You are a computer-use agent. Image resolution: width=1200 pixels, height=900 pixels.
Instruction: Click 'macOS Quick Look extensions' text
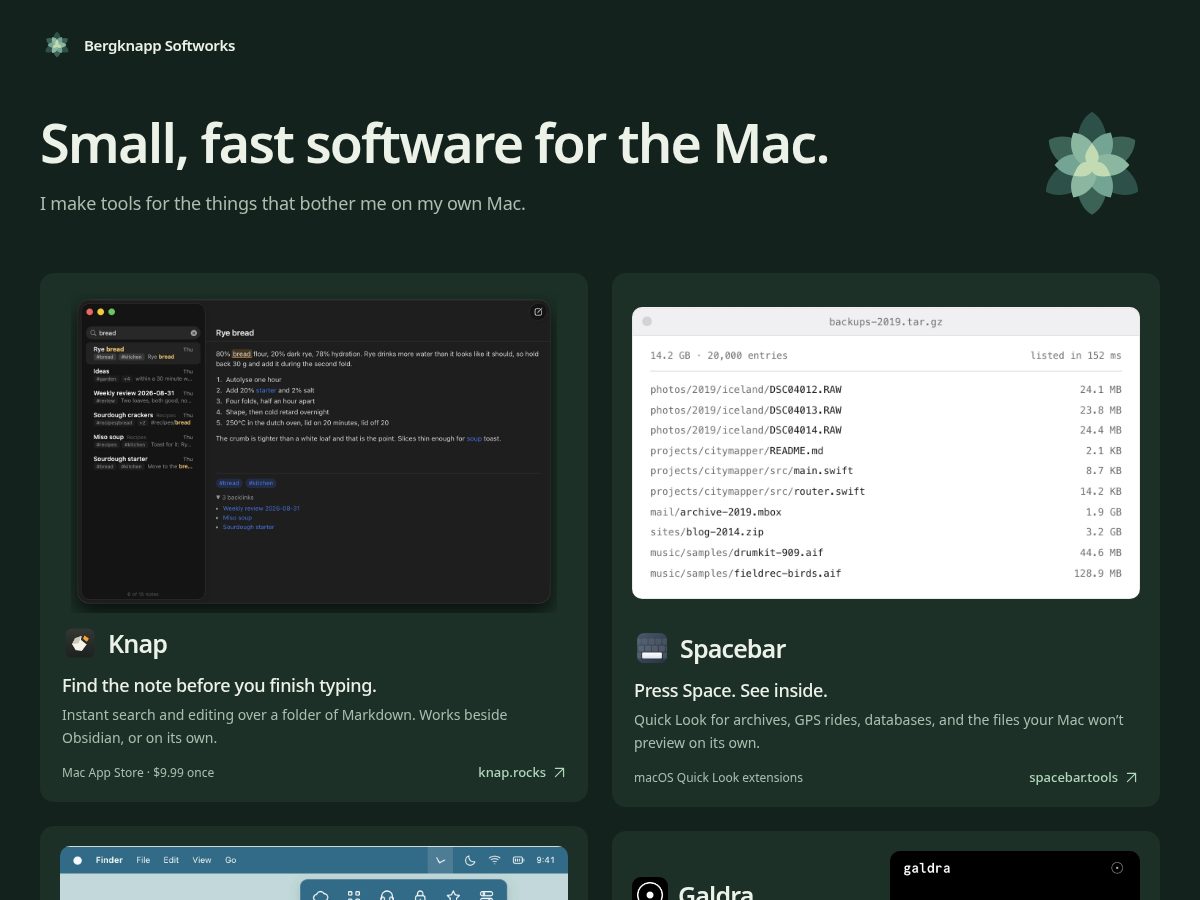coord(718,777)
